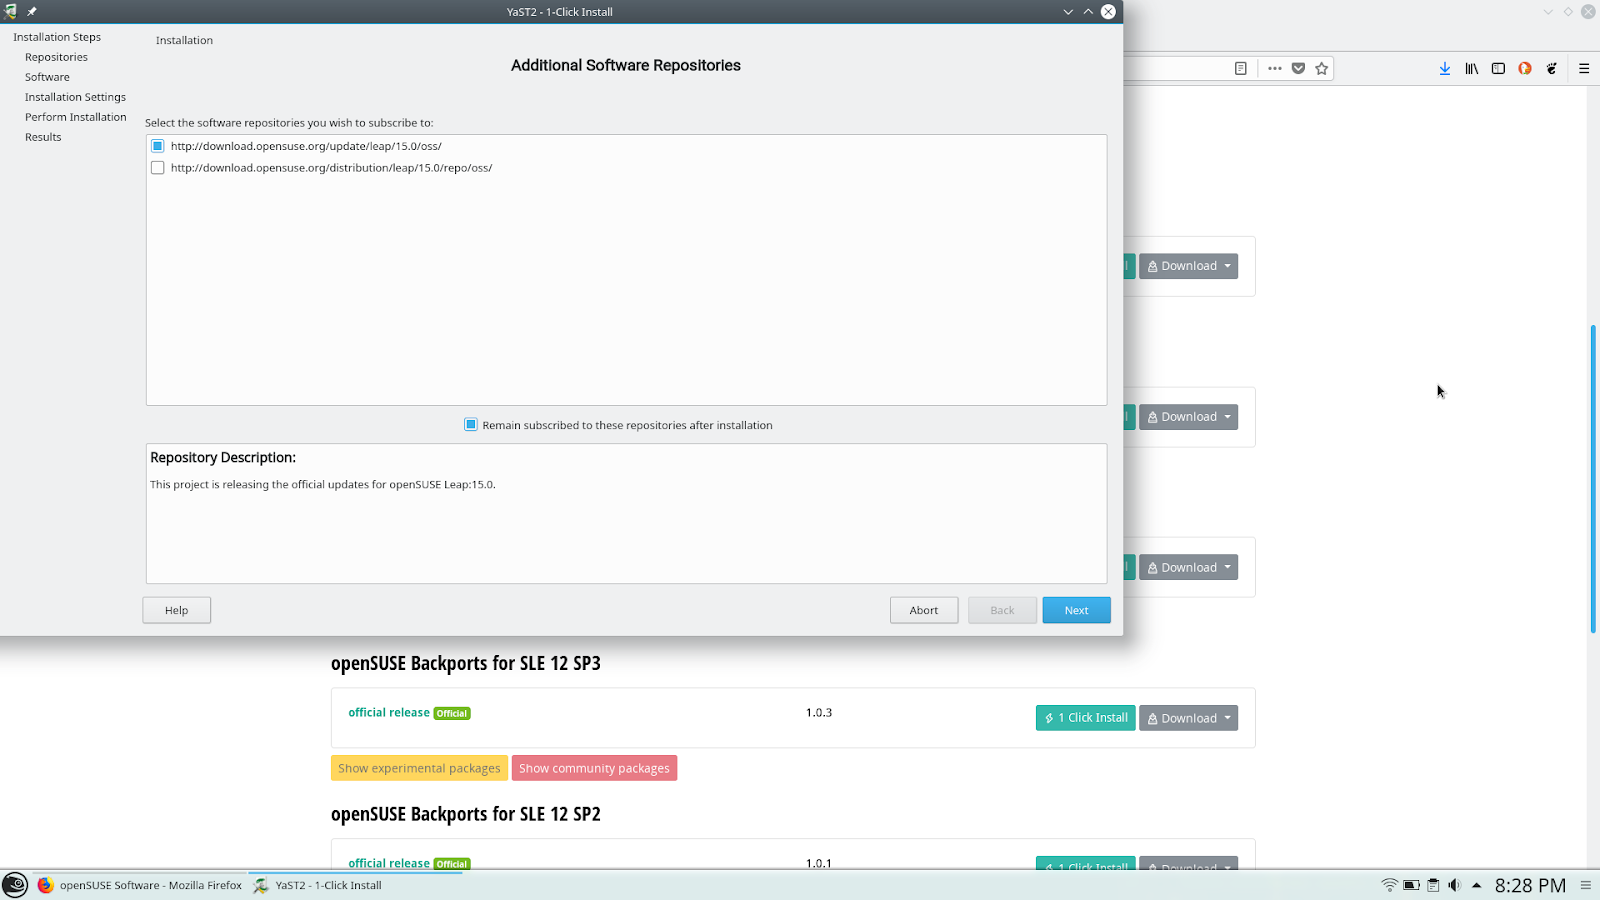This screenshot has height=900, width=1600.
Task: Enable the distribution/leap/15.0/repo/oss repository checkbox
Action: tap(157, 168)
